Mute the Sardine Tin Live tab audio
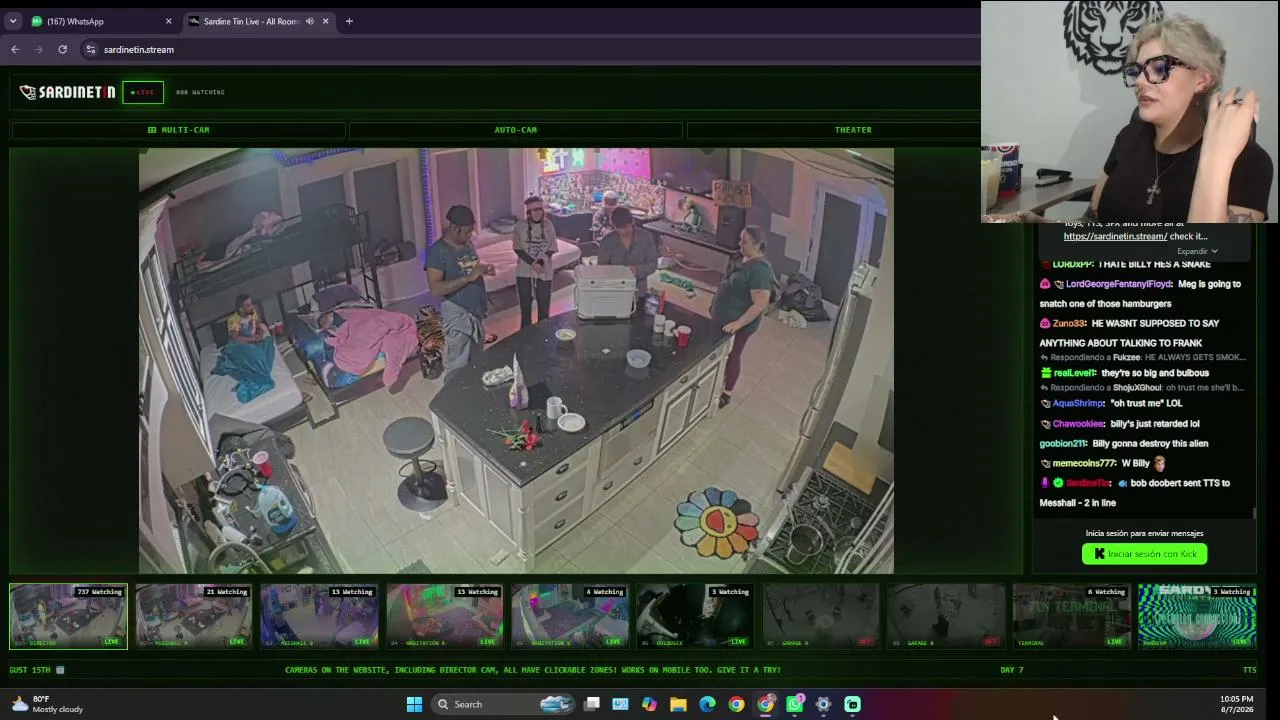The height and width of the screenshot is (720, 1280). pos(310,21)
